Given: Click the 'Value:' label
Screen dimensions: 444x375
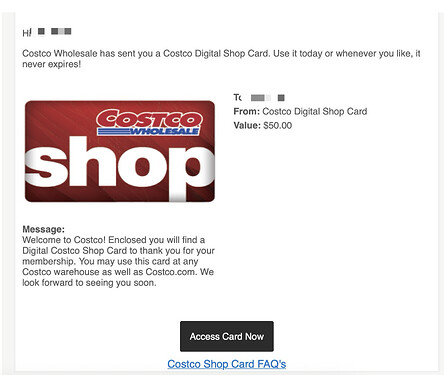Looking at the screenshot, I should click(x=247, y=125).
